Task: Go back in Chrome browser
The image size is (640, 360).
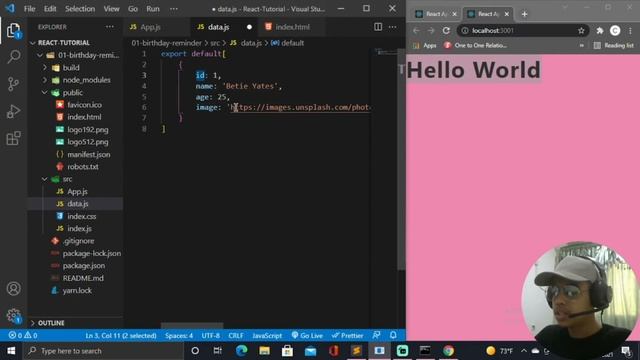Action: click(x=416, y=31)
